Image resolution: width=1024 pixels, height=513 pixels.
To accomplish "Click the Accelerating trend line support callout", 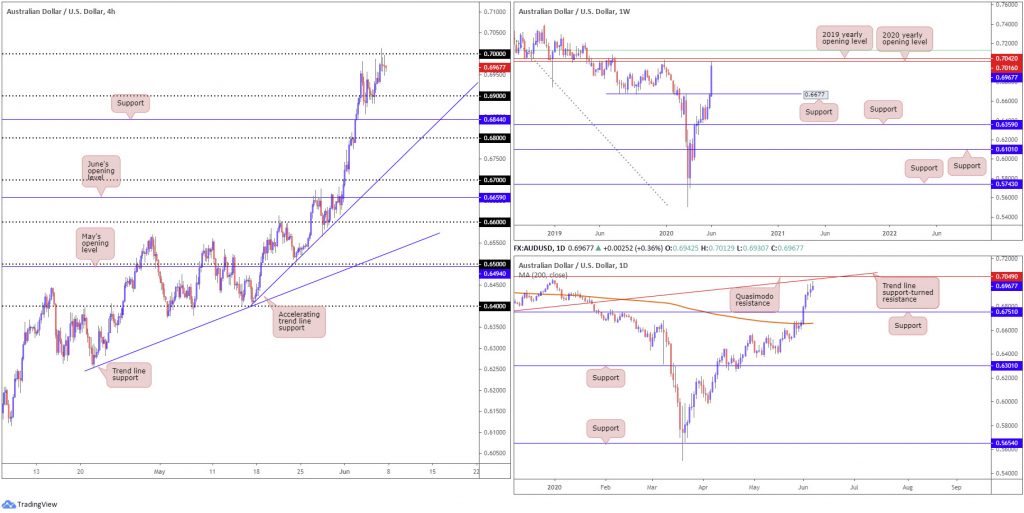I will tap(298, 322).
